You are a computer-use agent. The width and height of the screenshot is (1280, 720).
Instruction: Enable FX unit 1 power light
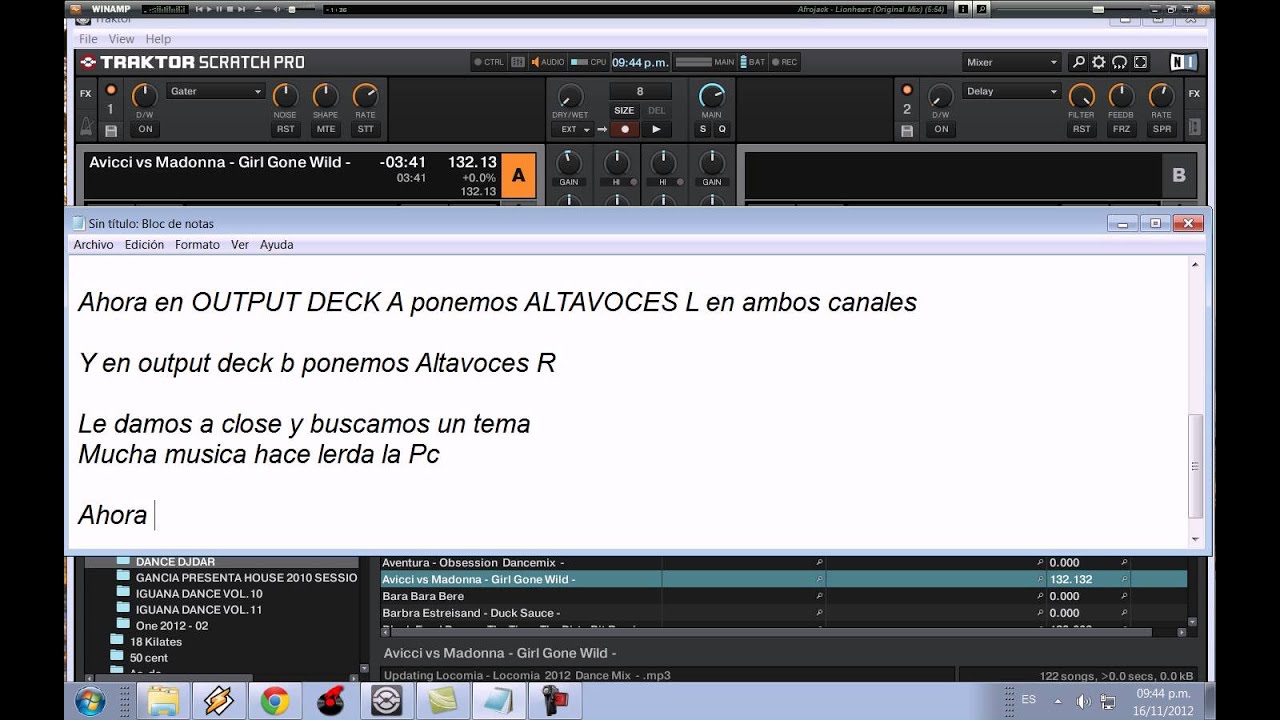[111, 89]
